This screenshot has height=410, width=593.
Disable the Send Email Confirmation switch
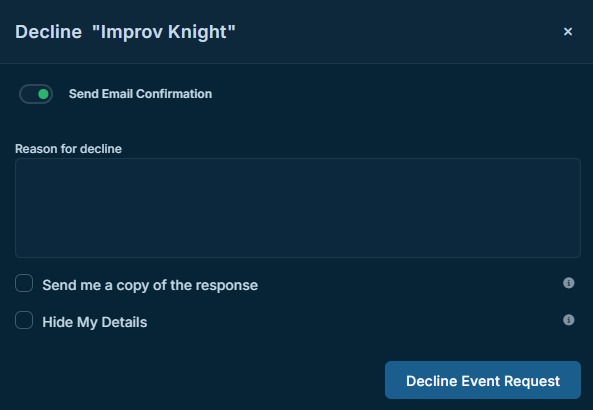point(36,94)
